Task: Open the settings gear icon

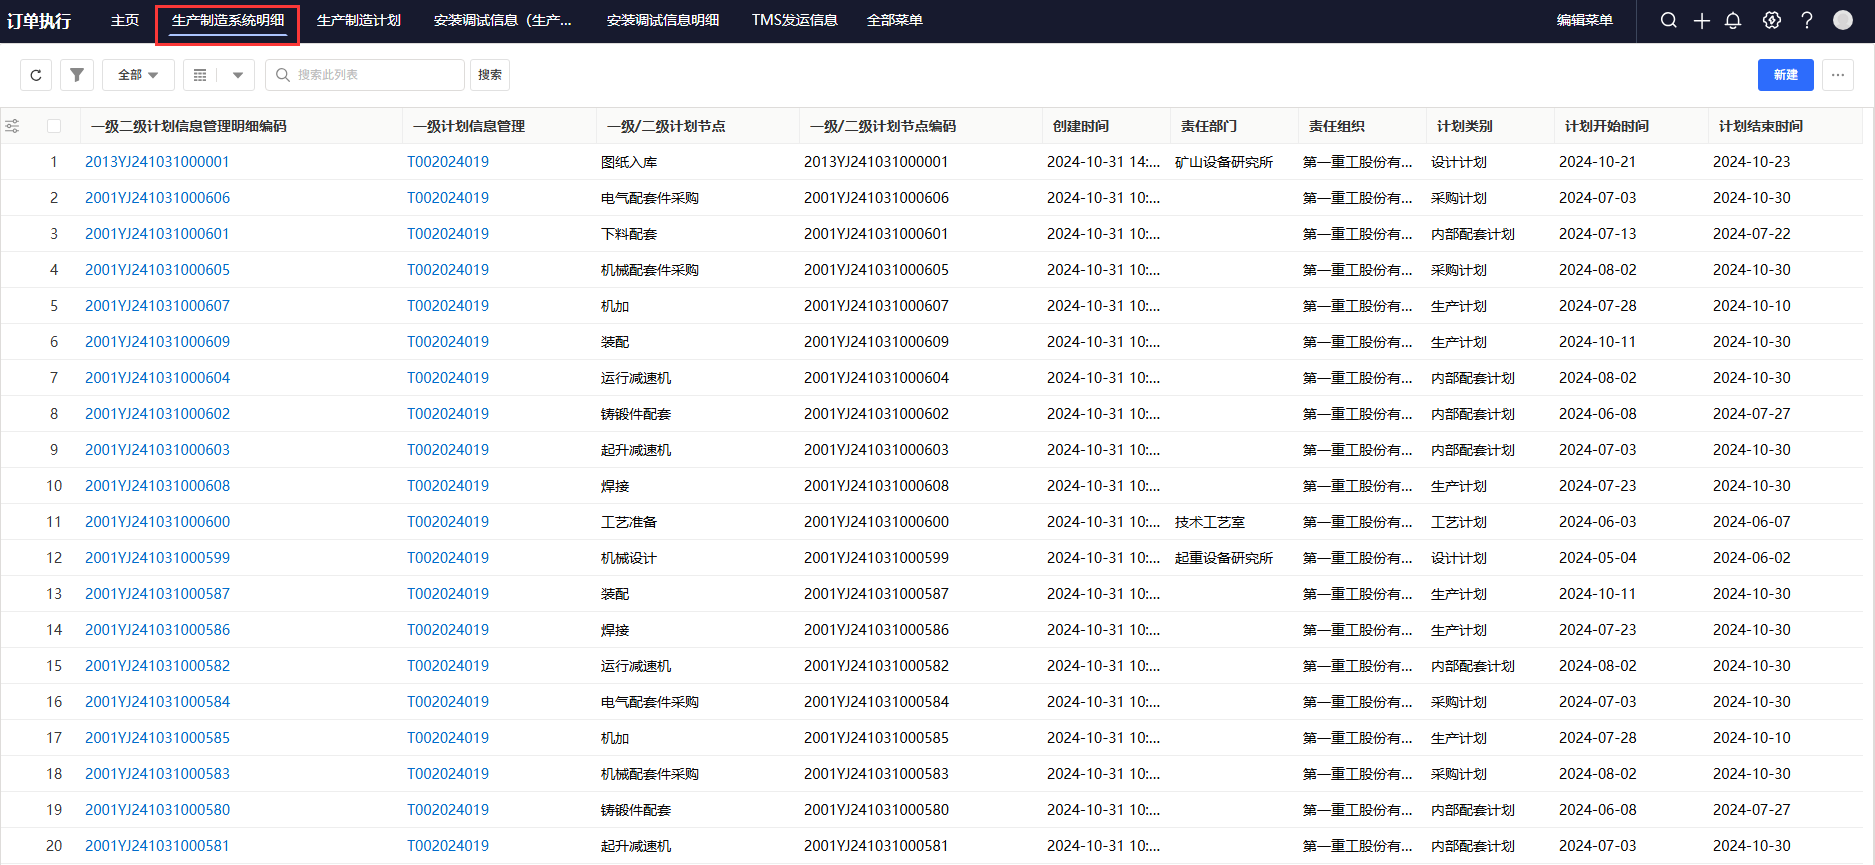Action: click(x=1771, y=20)
